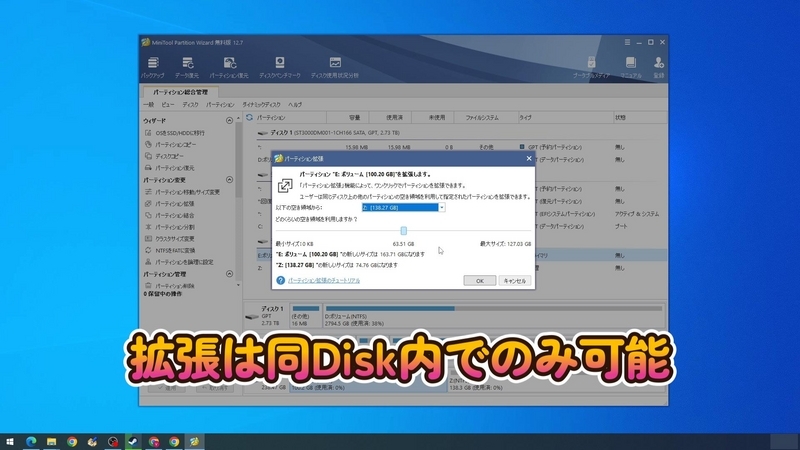The height and width of the screenshot is (450, 800).
Task: Choose ディスクコピー in the sidebar
Action: click(x=164, y=156)
